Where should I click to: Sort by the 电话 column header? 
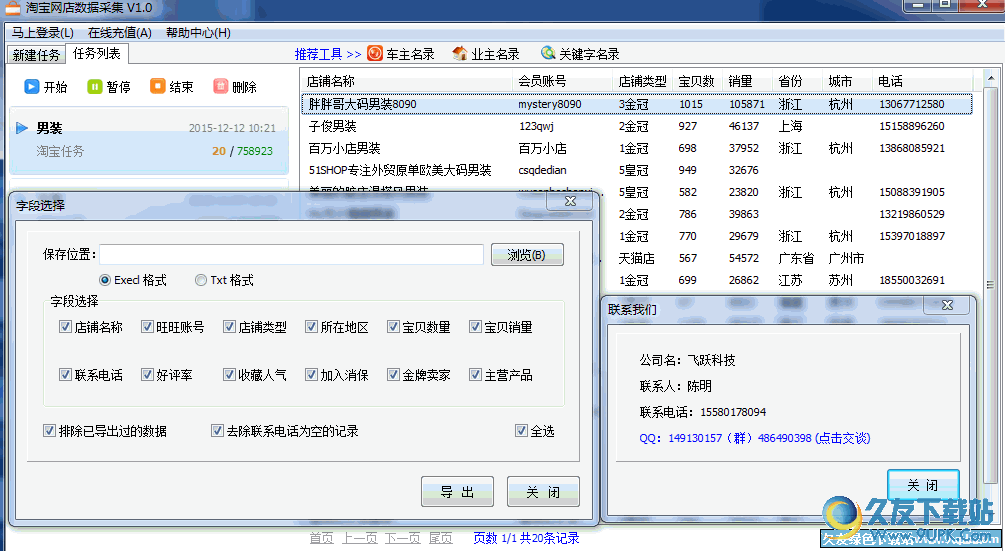(x=923, y=81)
